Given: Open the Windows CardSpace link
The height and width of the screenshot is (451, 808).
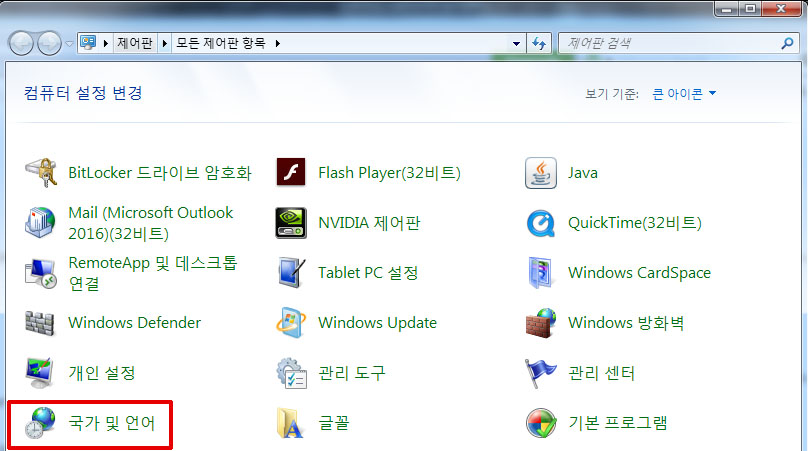Looking at the screenshot, I should [x=639, y=273].
